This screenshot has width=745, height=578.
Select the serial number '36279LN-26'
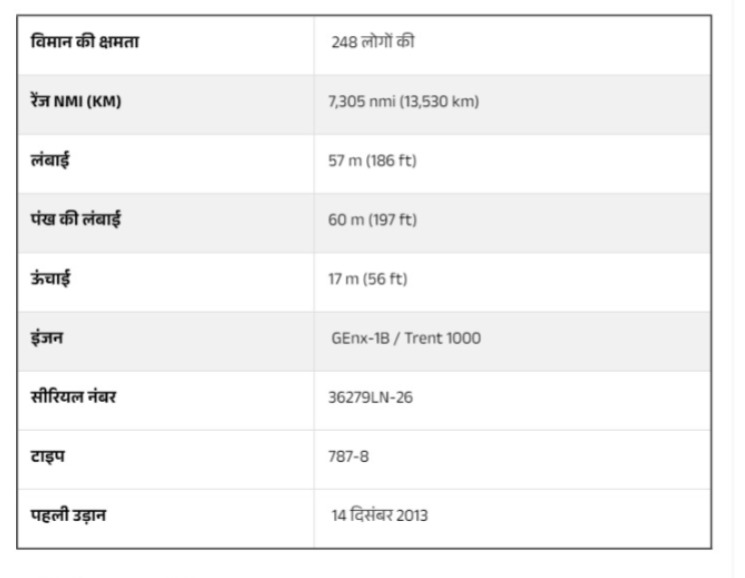pos(370,397)
